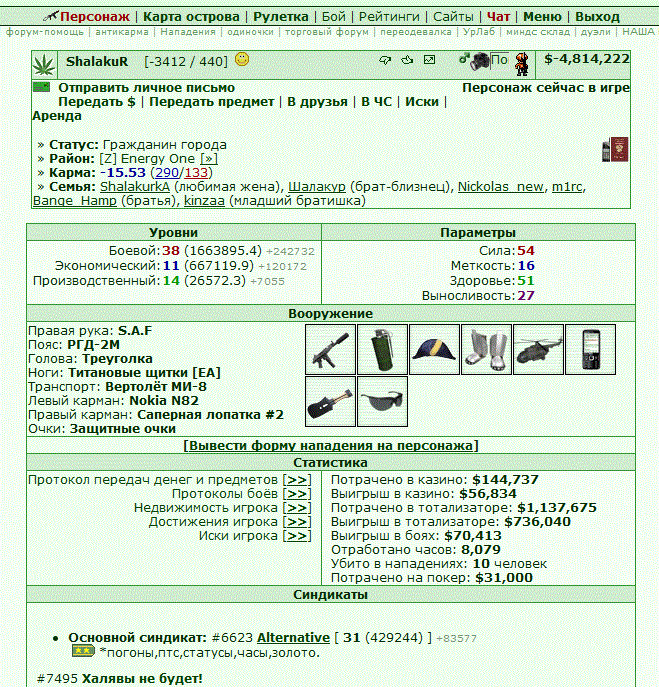Click Передать предмет link
The image size is (659, 687).
click(212, 102)
